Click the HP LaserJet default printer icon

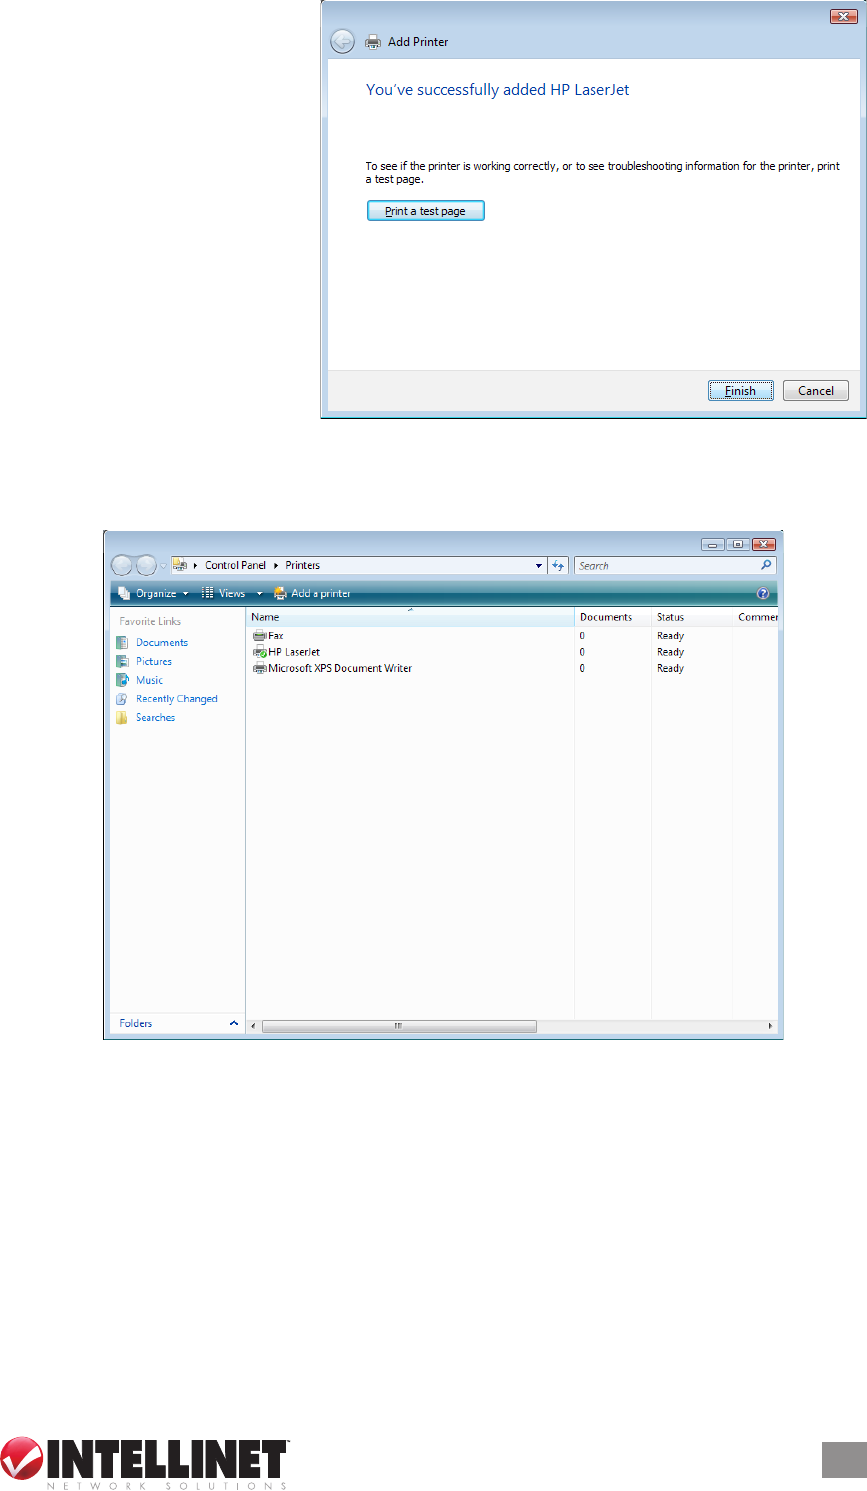(260, 652)
